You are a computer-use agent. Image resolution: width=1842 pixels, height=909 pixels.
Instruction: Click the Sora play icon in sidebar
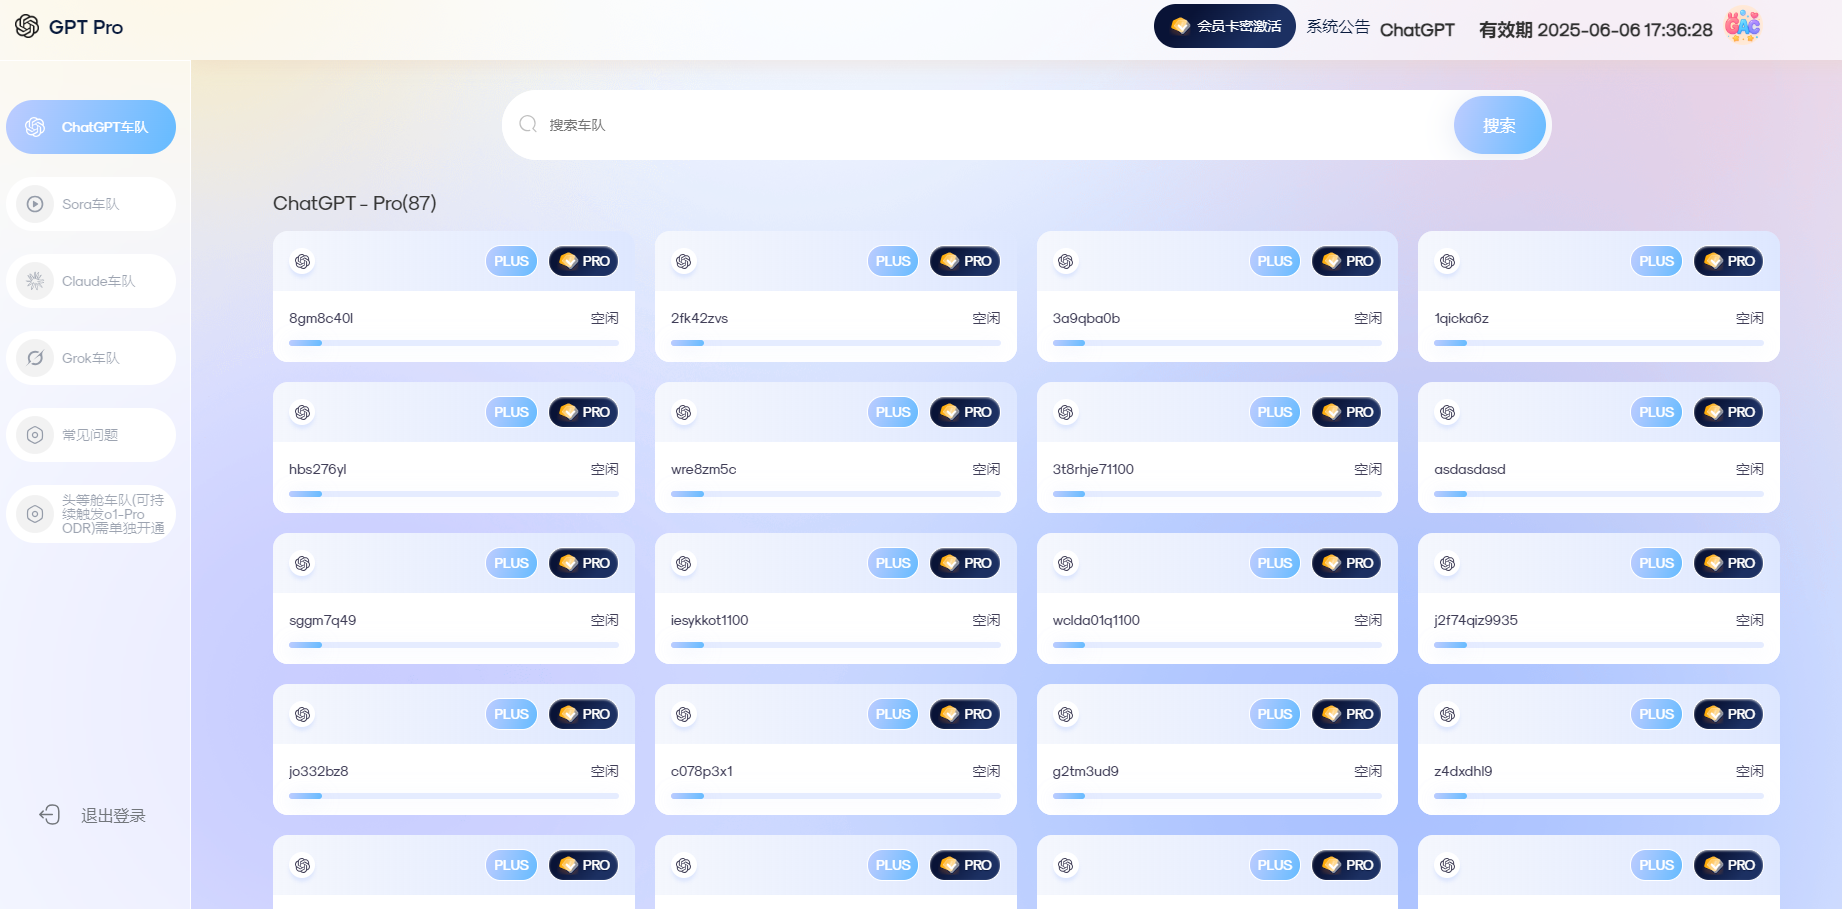tap(35, 204)
